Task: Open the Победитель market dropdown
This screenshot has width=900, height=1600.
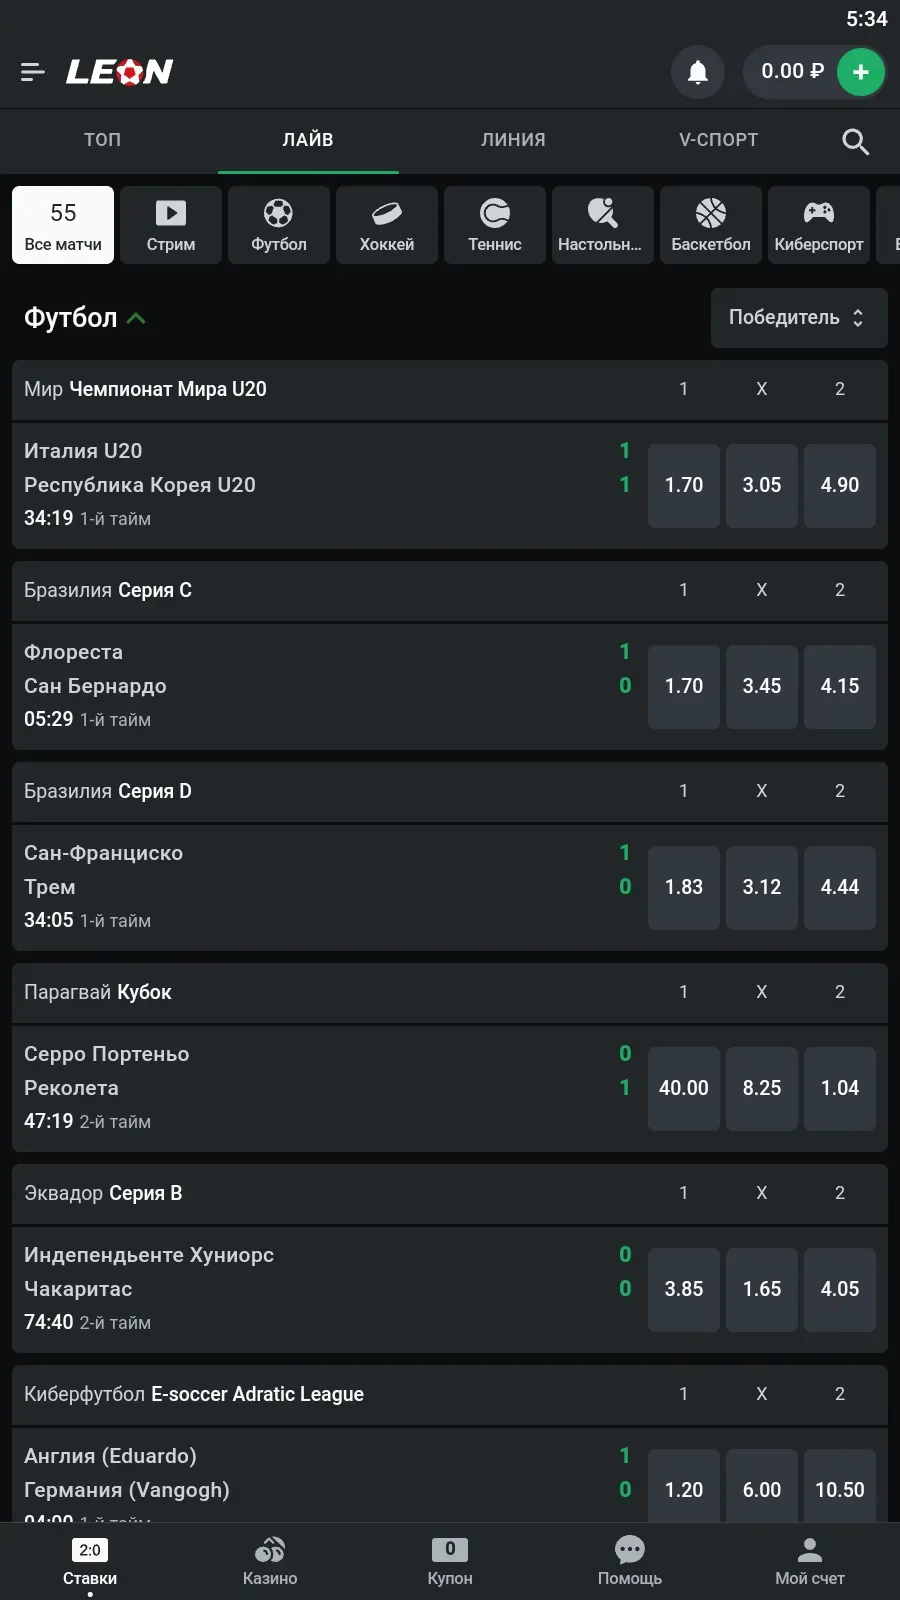Action: (x=798, y=318)
